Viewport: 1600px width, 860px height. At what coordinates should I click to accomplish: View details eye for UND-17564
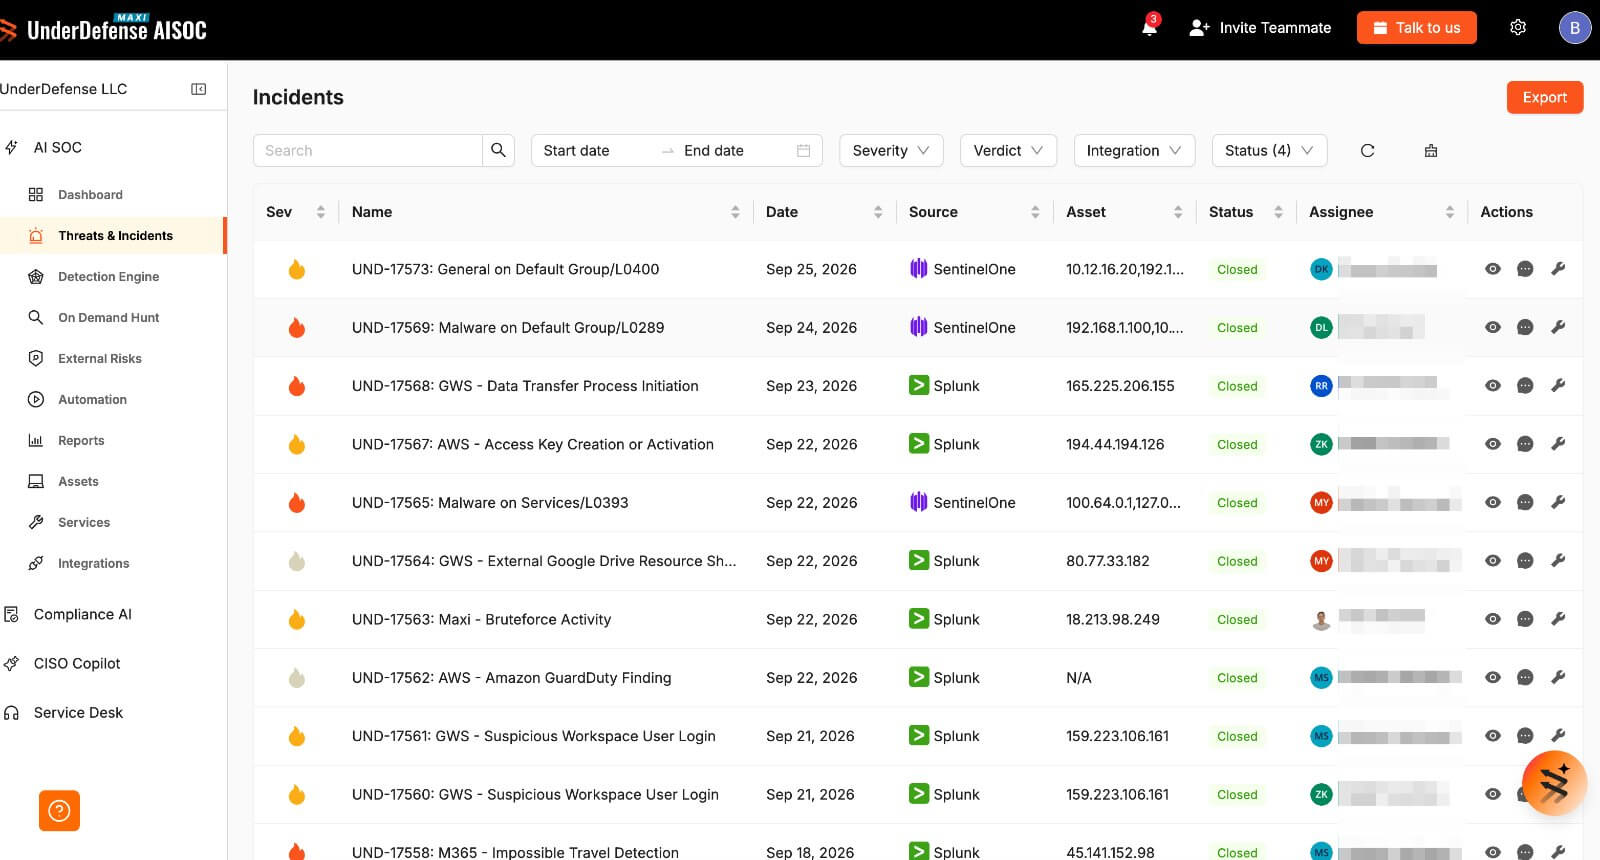coord(1493,561)
